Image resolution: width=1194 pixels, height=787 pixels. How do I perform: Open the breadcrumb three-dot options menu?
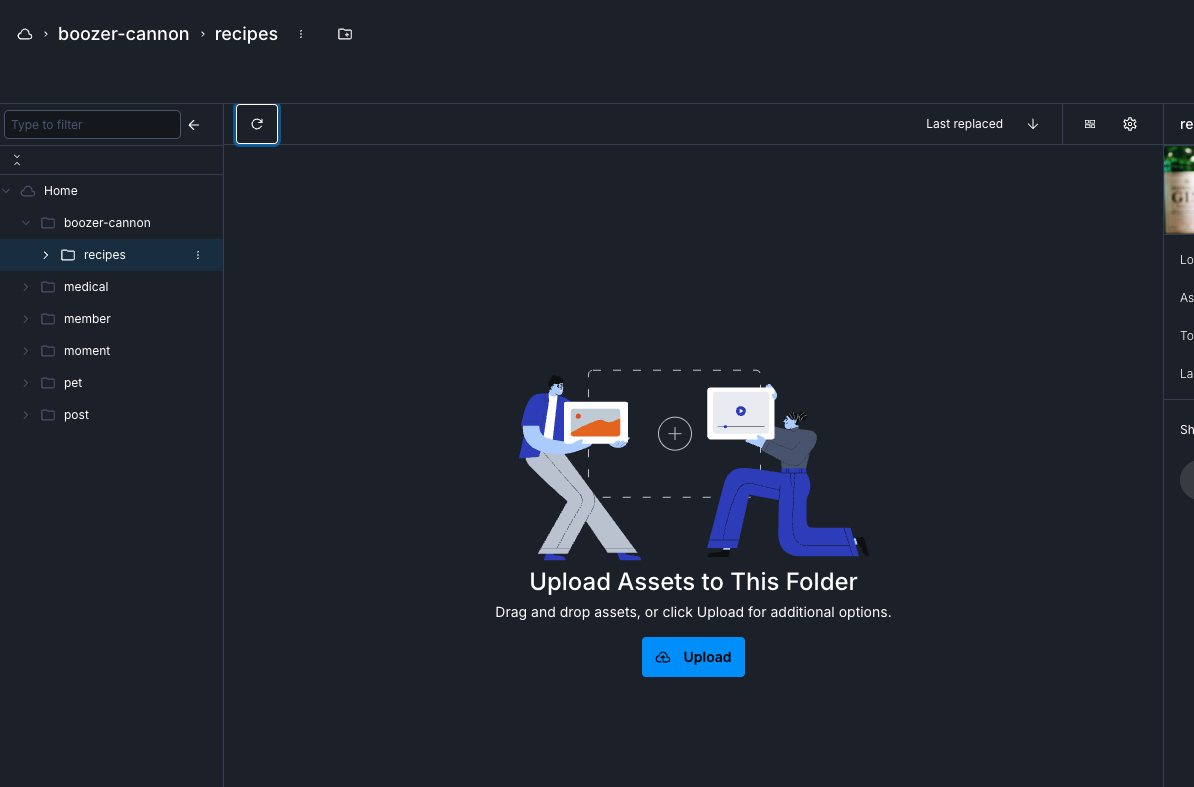click(x=301, y=34)
